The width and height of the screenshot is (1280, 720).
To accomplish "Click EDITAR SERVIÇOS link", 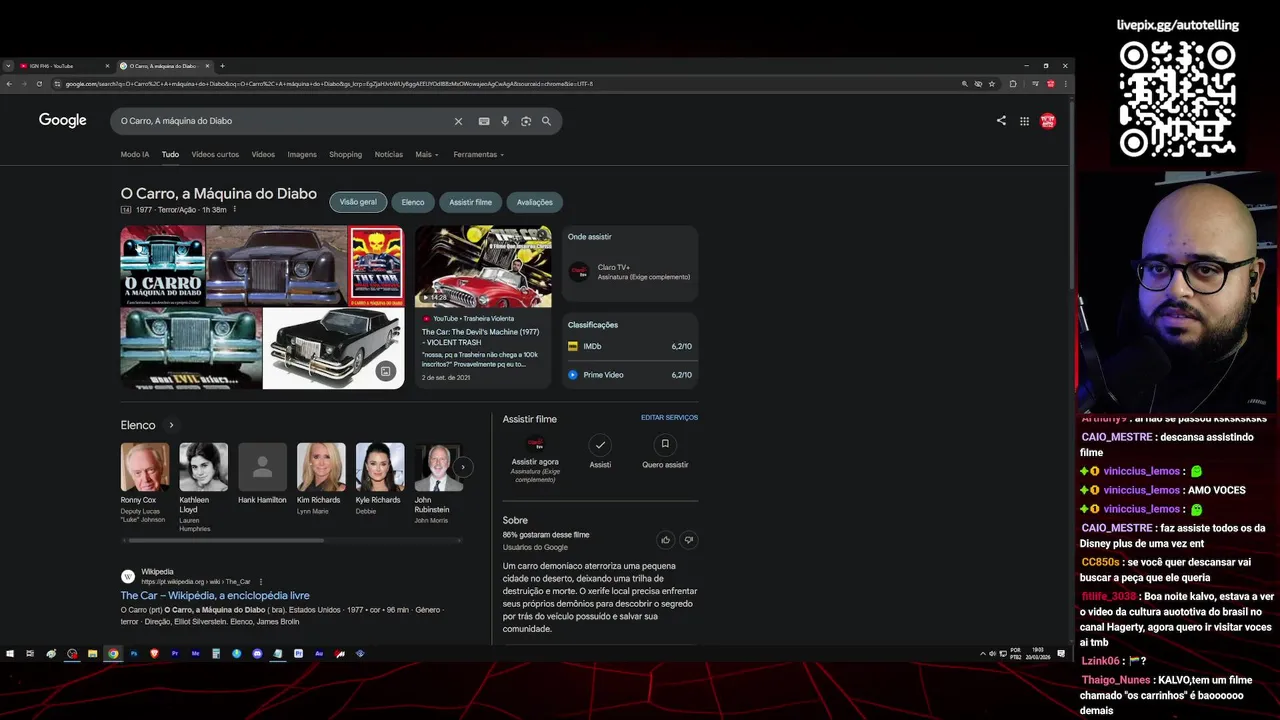I will coord(669,418).
